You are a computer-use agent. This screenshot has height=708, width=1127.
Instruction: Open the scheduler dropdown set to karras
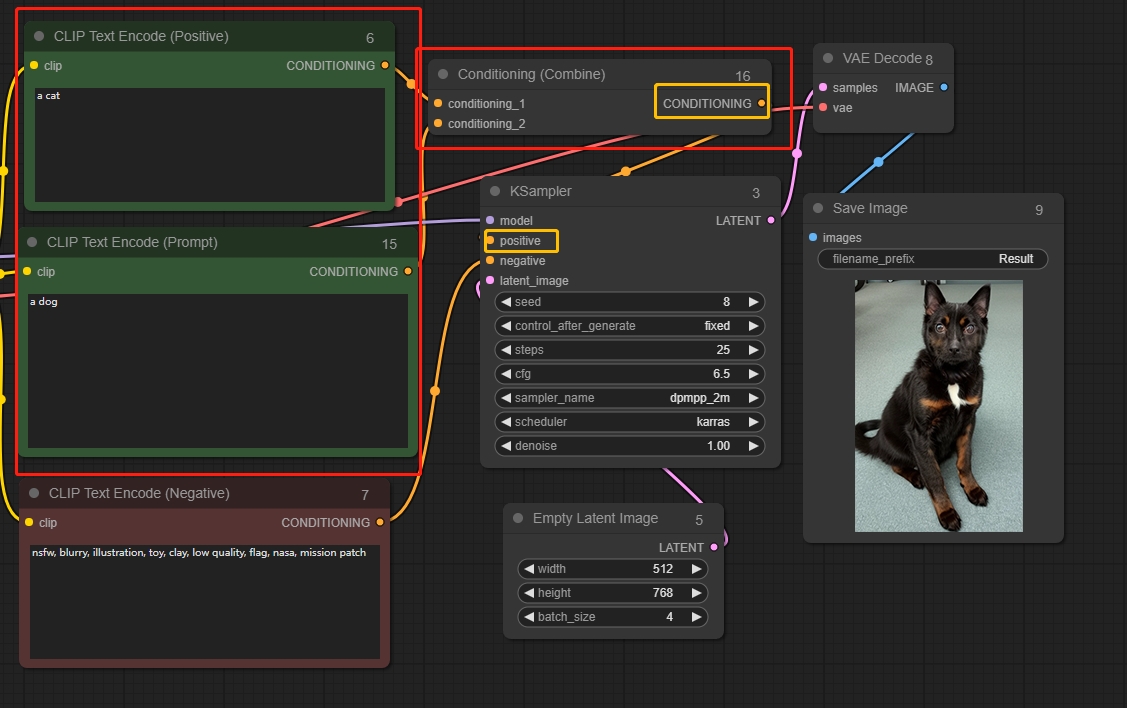(630, 422)
